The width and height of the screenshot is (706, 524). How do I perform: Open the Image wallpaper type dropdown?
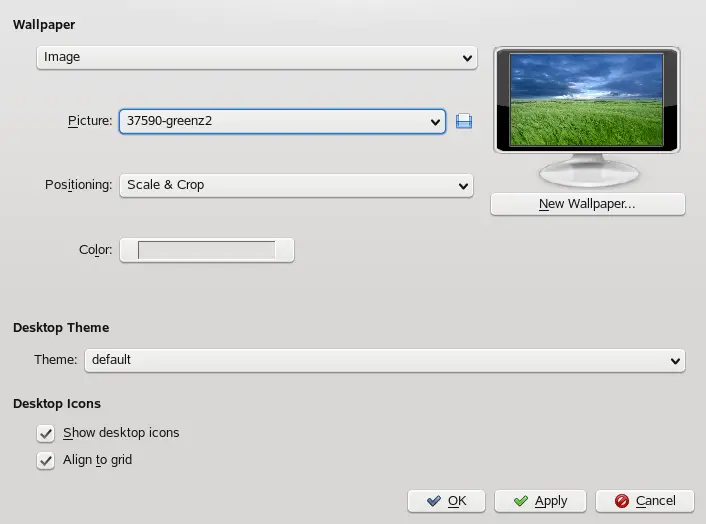click(256, 58)
